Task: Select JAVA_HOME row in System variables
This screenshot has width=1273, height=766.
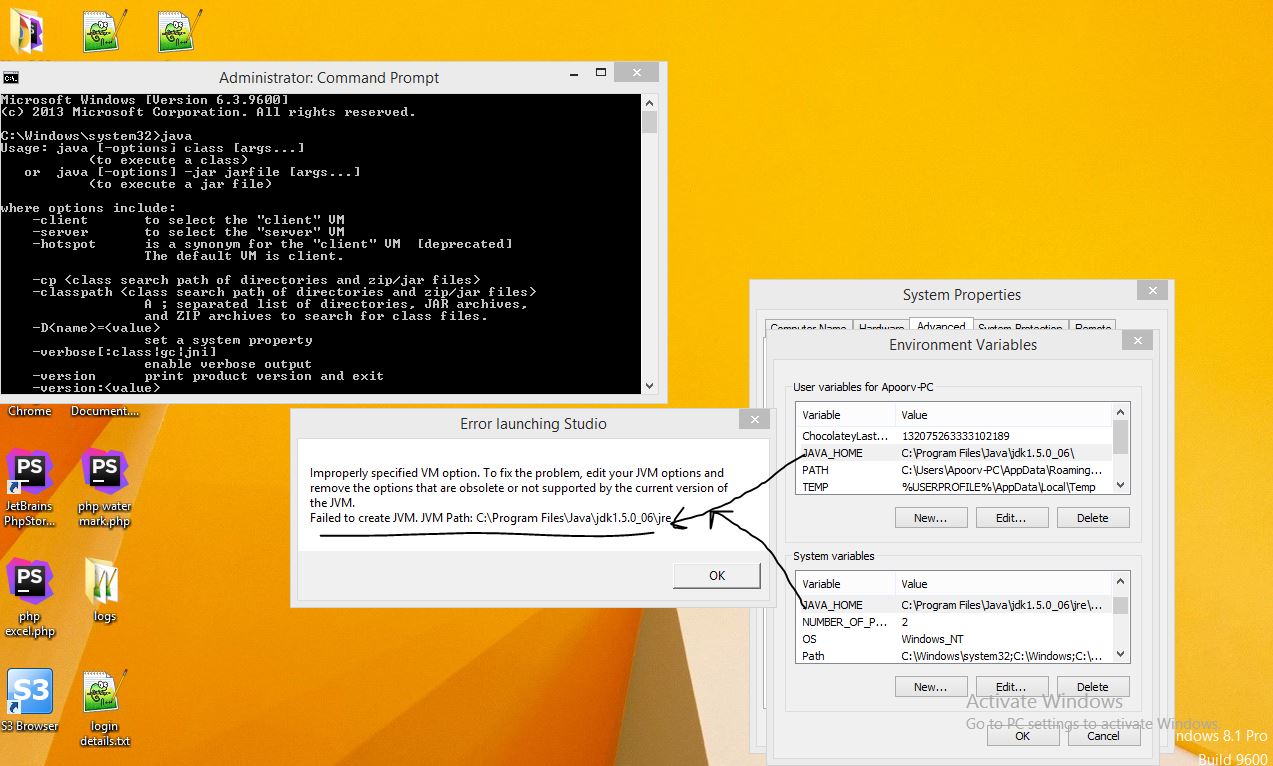Action: click(x=955, y=605)
